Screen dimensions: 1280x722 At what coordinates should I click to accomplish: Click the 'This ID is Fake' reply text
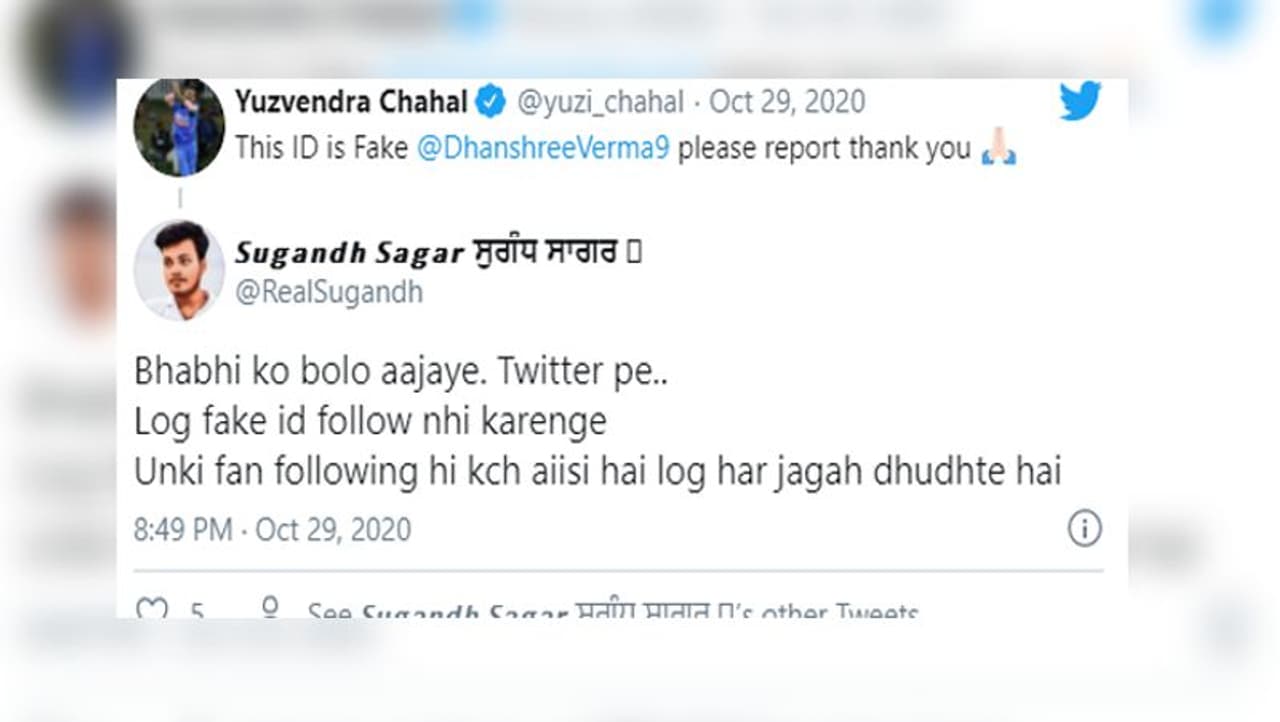321,149
